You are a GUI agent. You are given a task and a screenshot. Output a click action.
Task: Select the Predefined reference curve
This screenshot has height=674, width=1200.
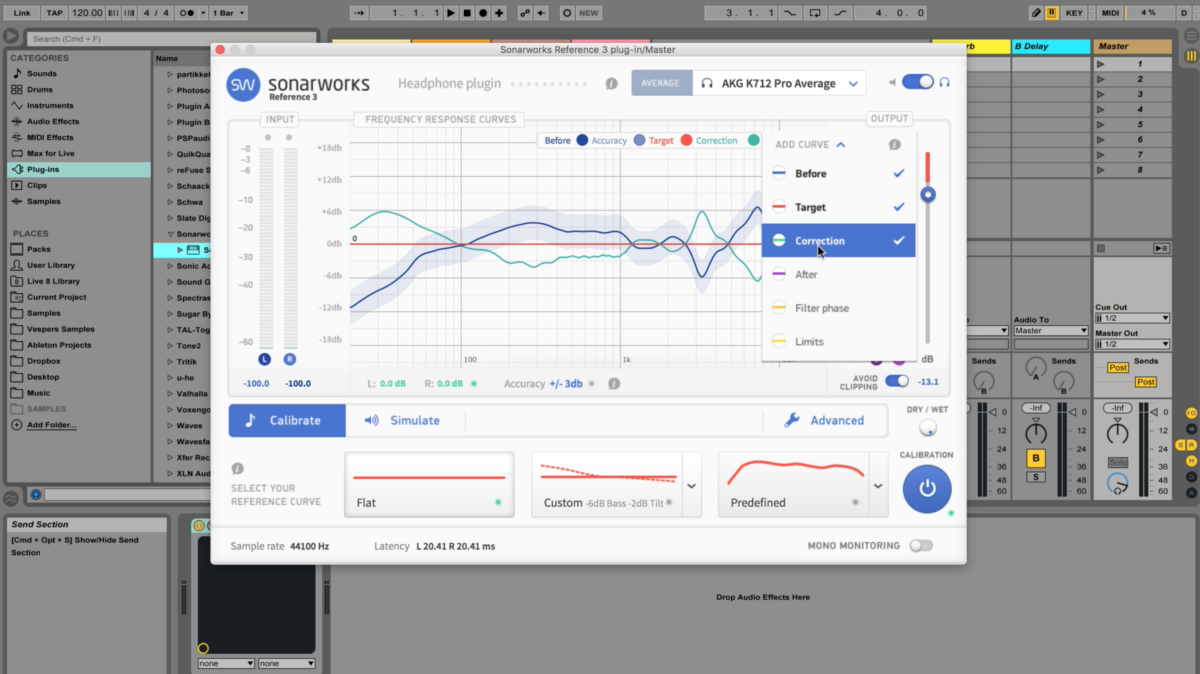794,484
